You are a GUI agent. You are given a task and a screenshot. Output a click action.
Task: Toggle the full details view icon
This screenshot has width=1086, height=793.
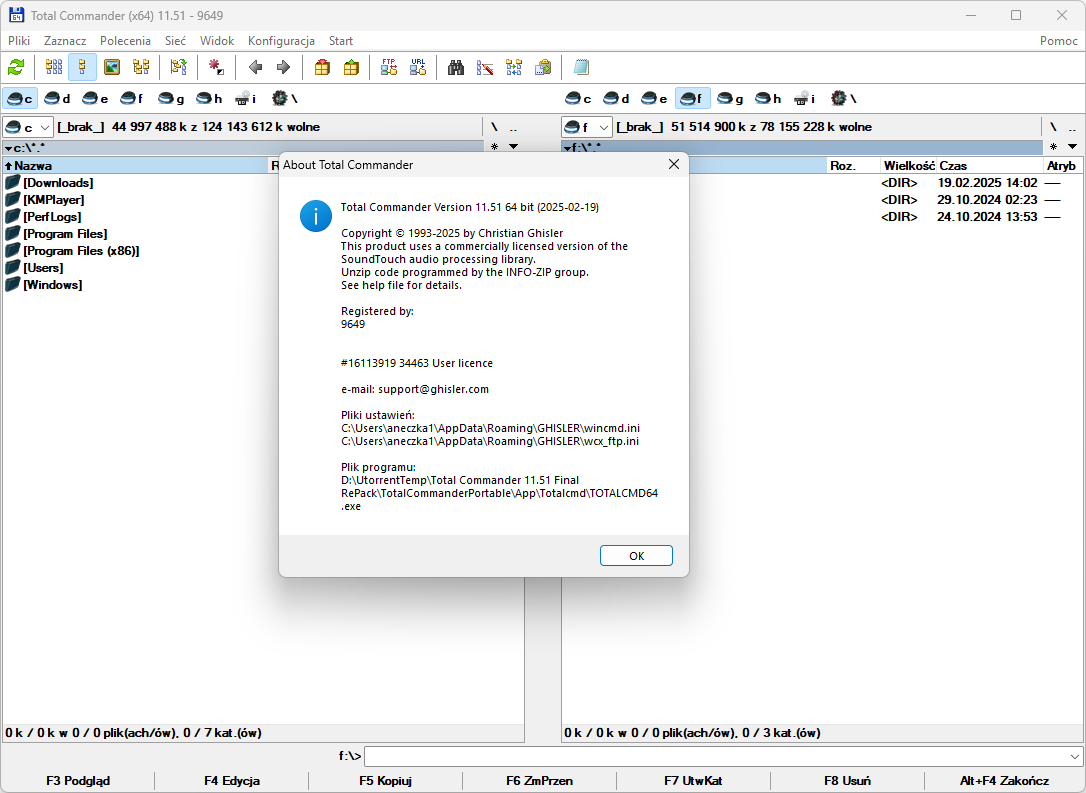(x=82, y=67)
